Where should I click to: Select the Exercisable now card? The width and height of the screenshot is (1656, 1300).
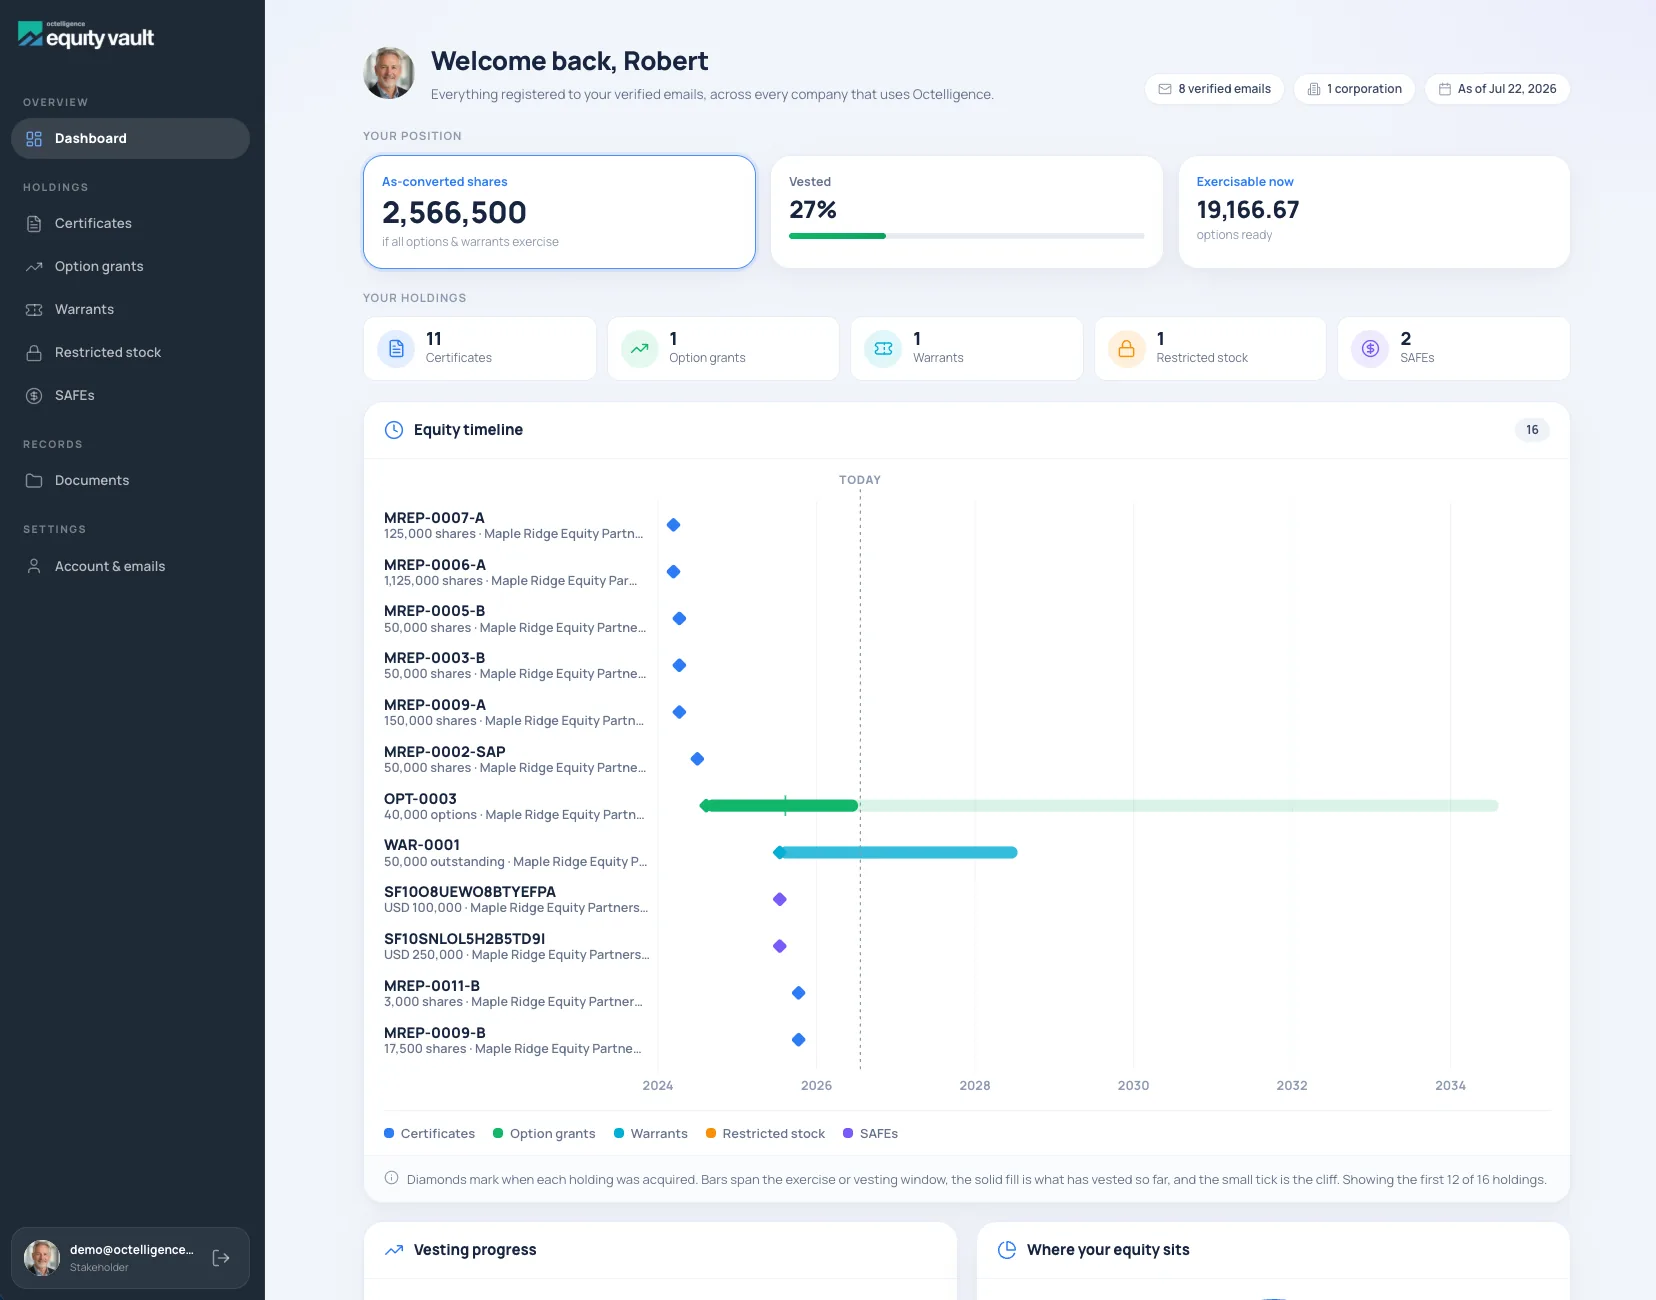[1374, 212]
